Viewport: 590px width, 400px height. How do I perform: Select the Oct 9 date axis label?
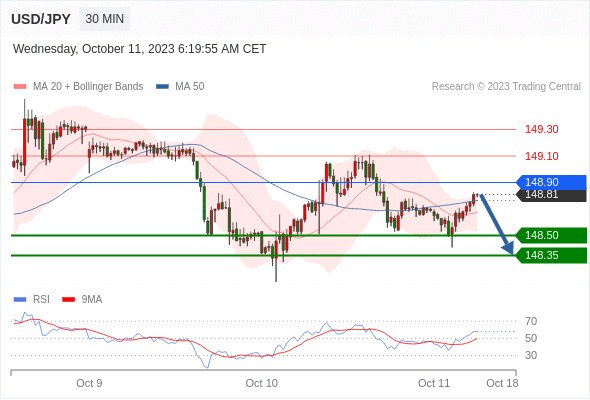pyautogui.click(x=89, y=383)
